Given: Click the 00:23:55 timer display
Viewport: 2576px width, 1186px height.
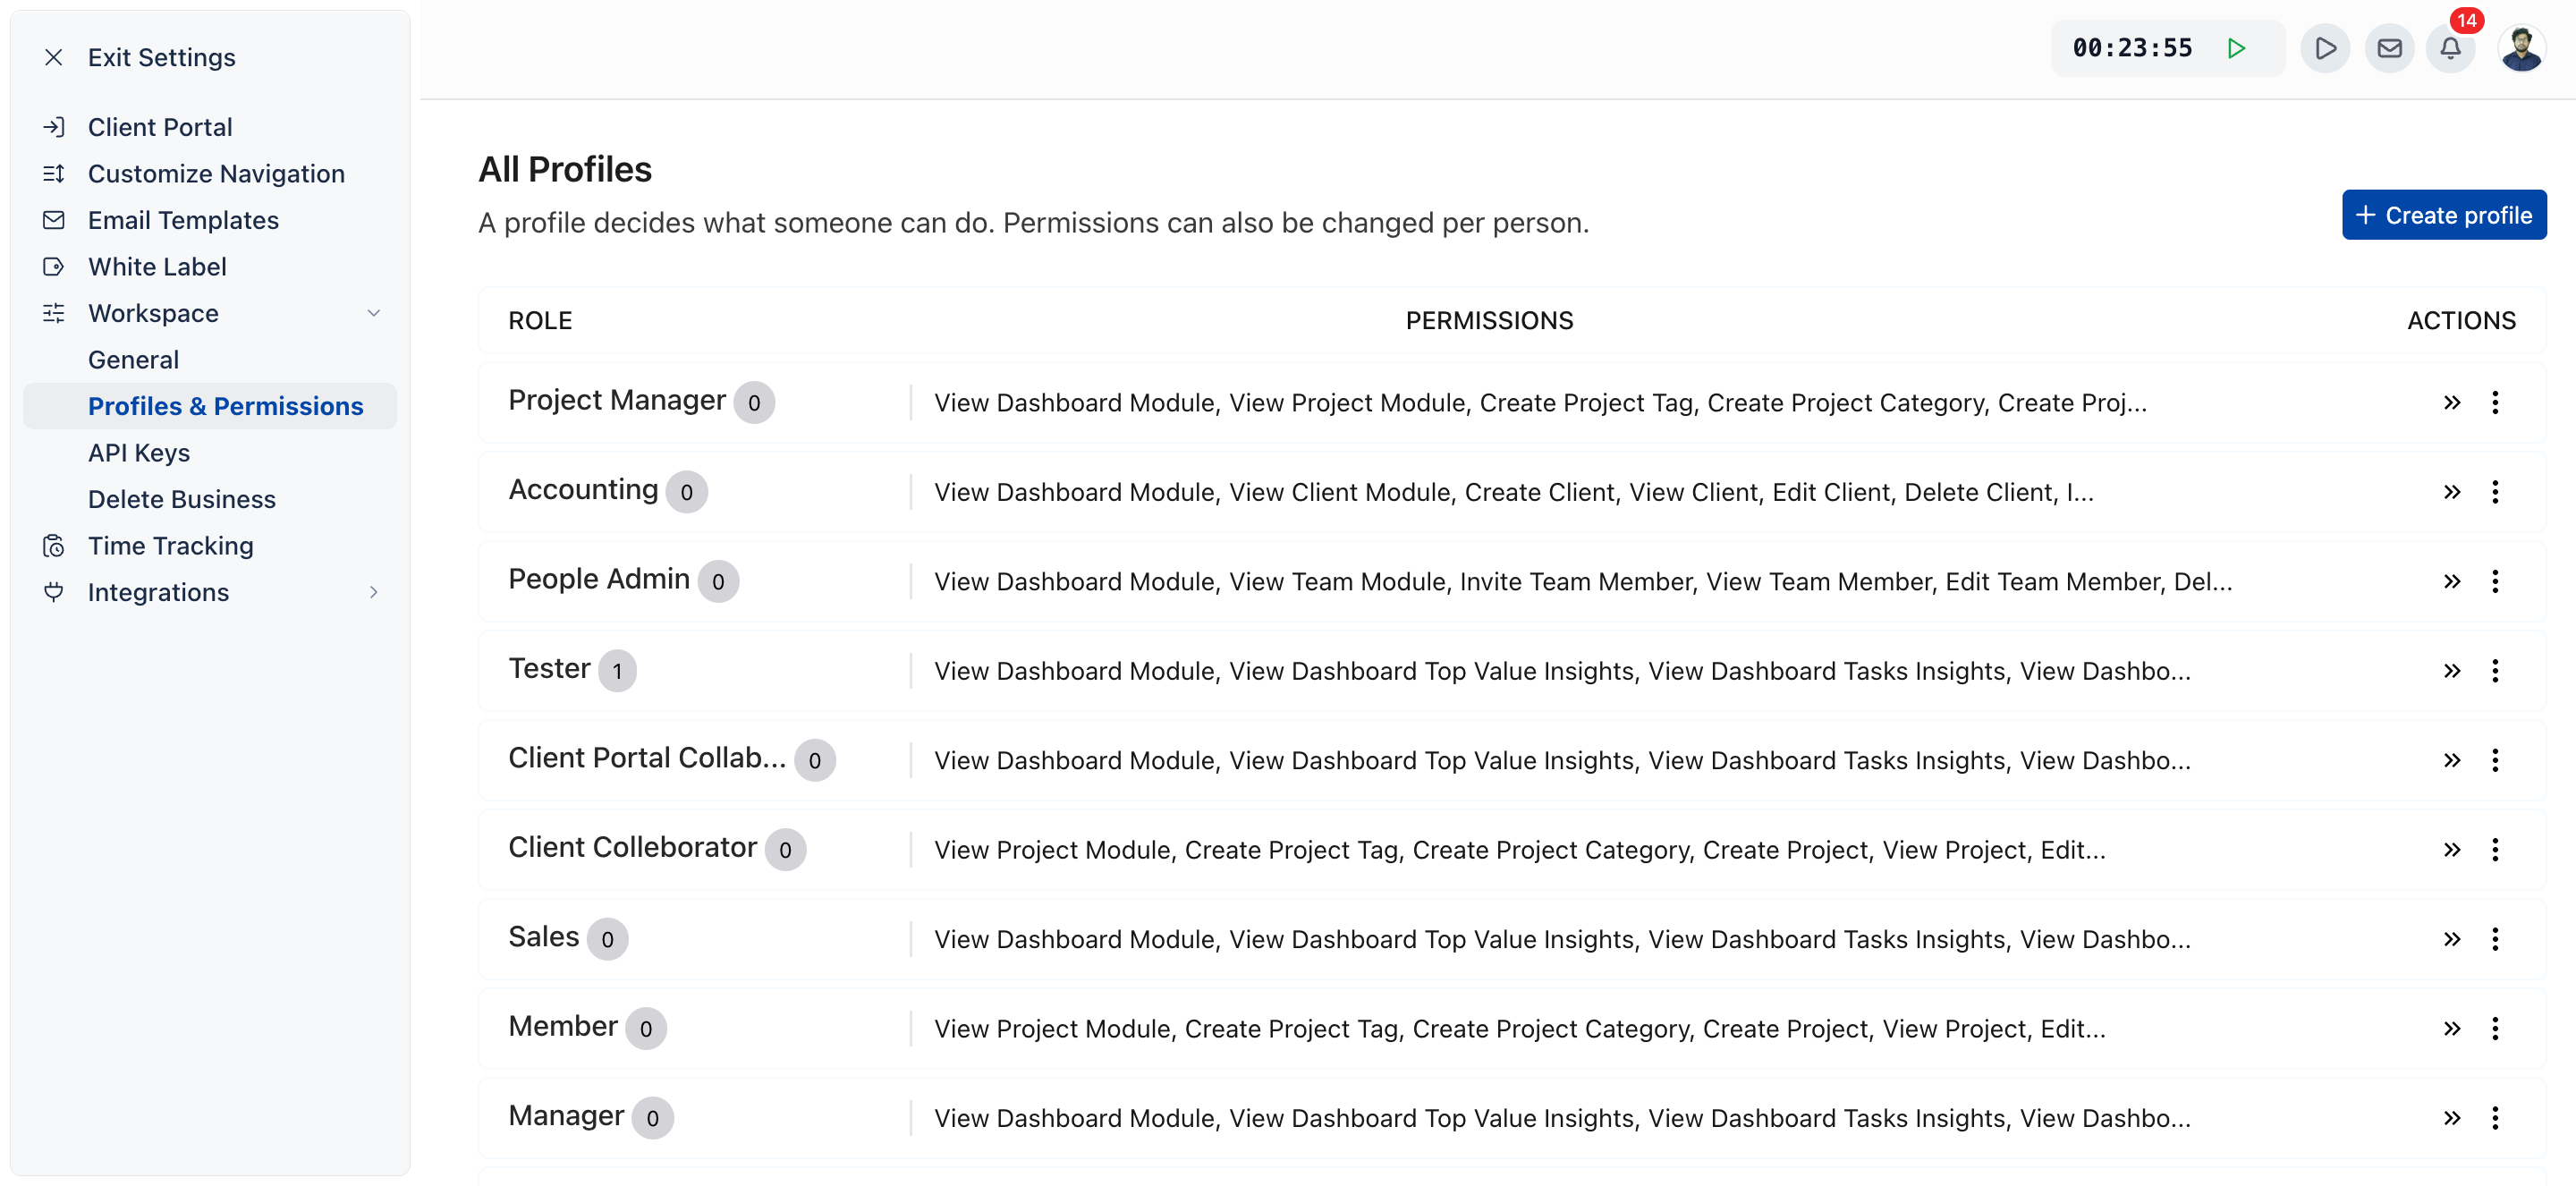Looking at the screenshot, I should tap(2132, 48).
